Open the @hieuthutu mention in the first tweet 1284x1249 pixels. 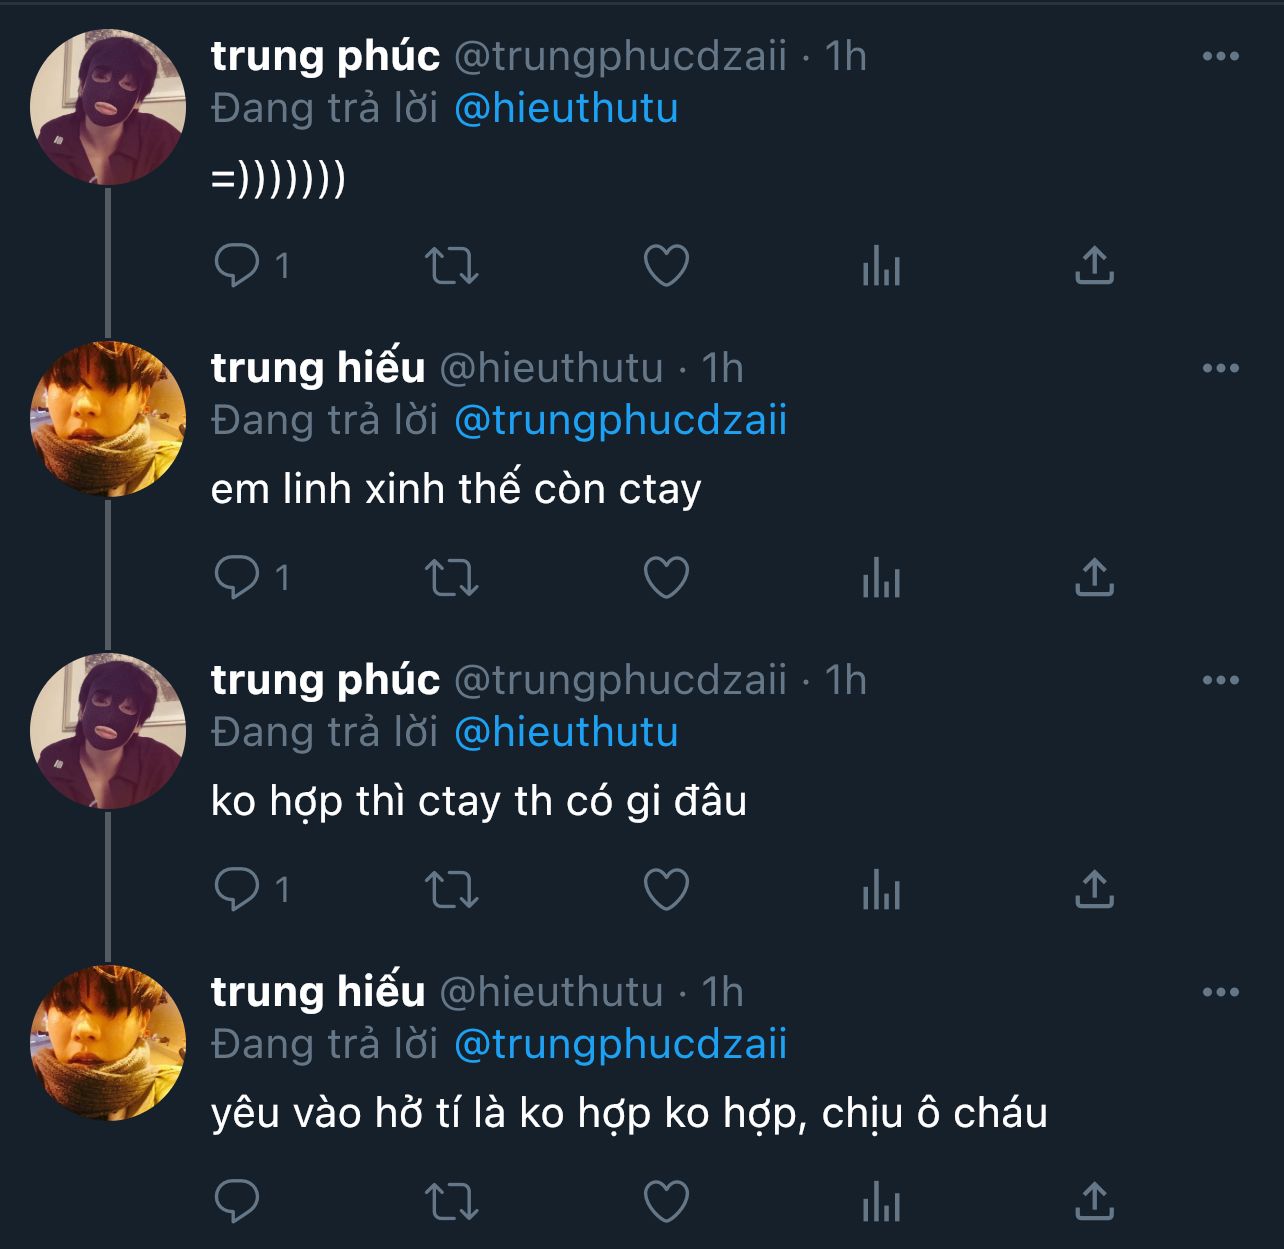click(566, 108)
